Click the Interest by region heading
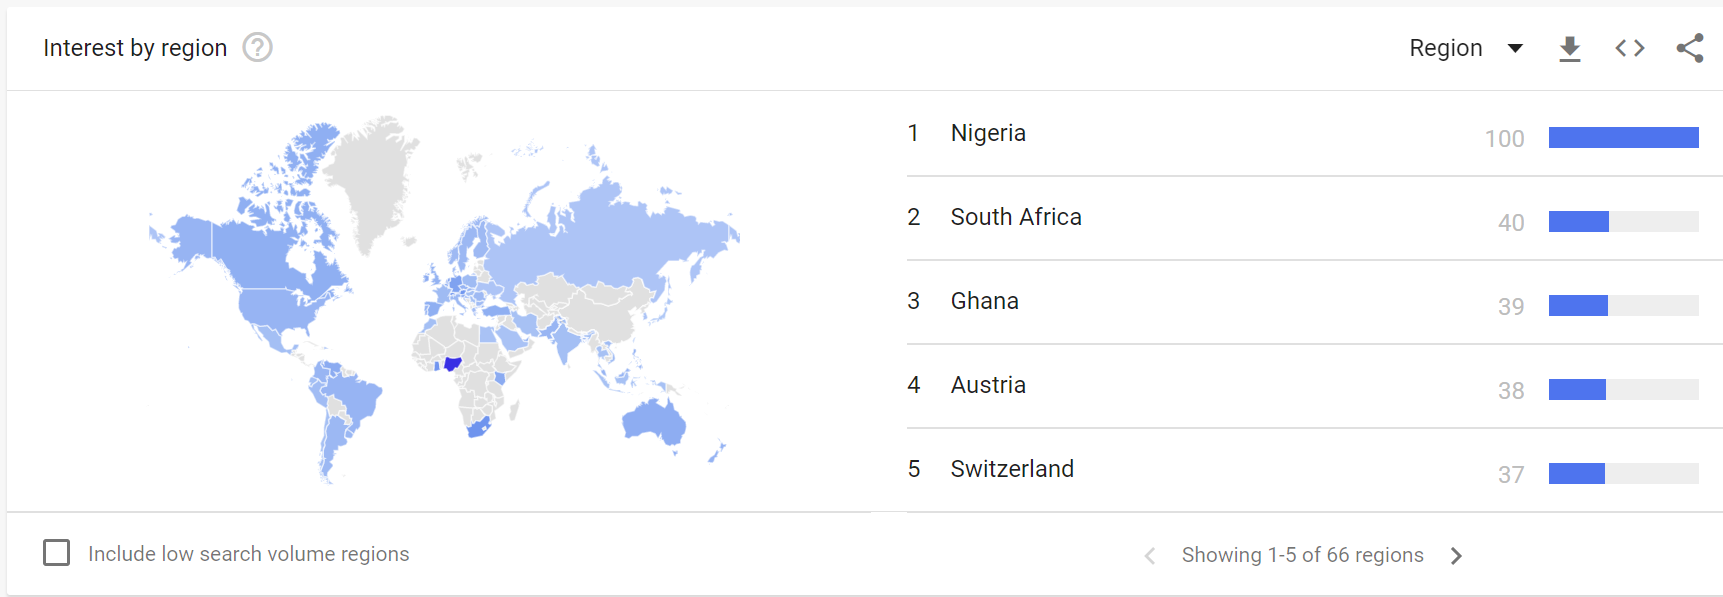The height and width of the screenshot is (597, 1723). 135,48
